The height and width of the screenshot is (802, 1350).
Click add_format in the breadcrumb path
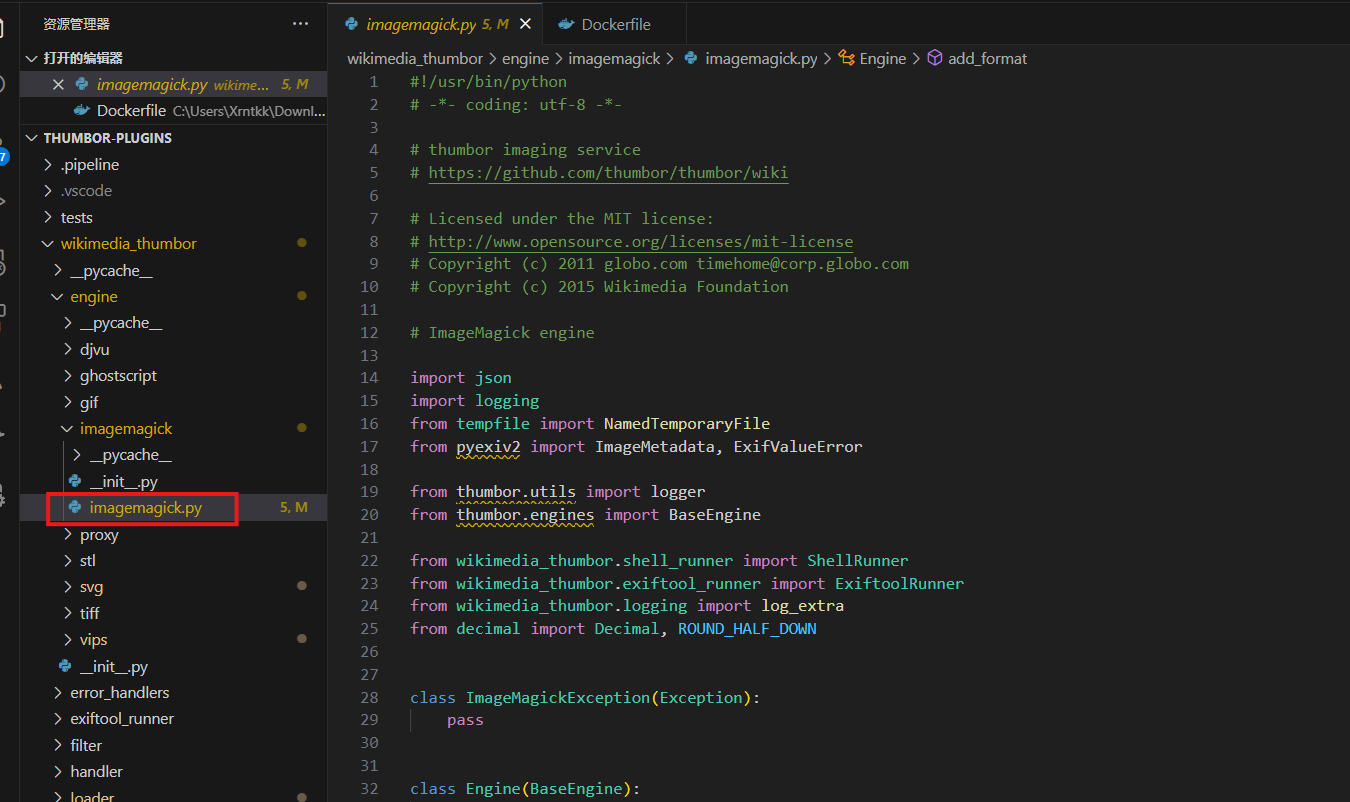click(x=987, y=59)
